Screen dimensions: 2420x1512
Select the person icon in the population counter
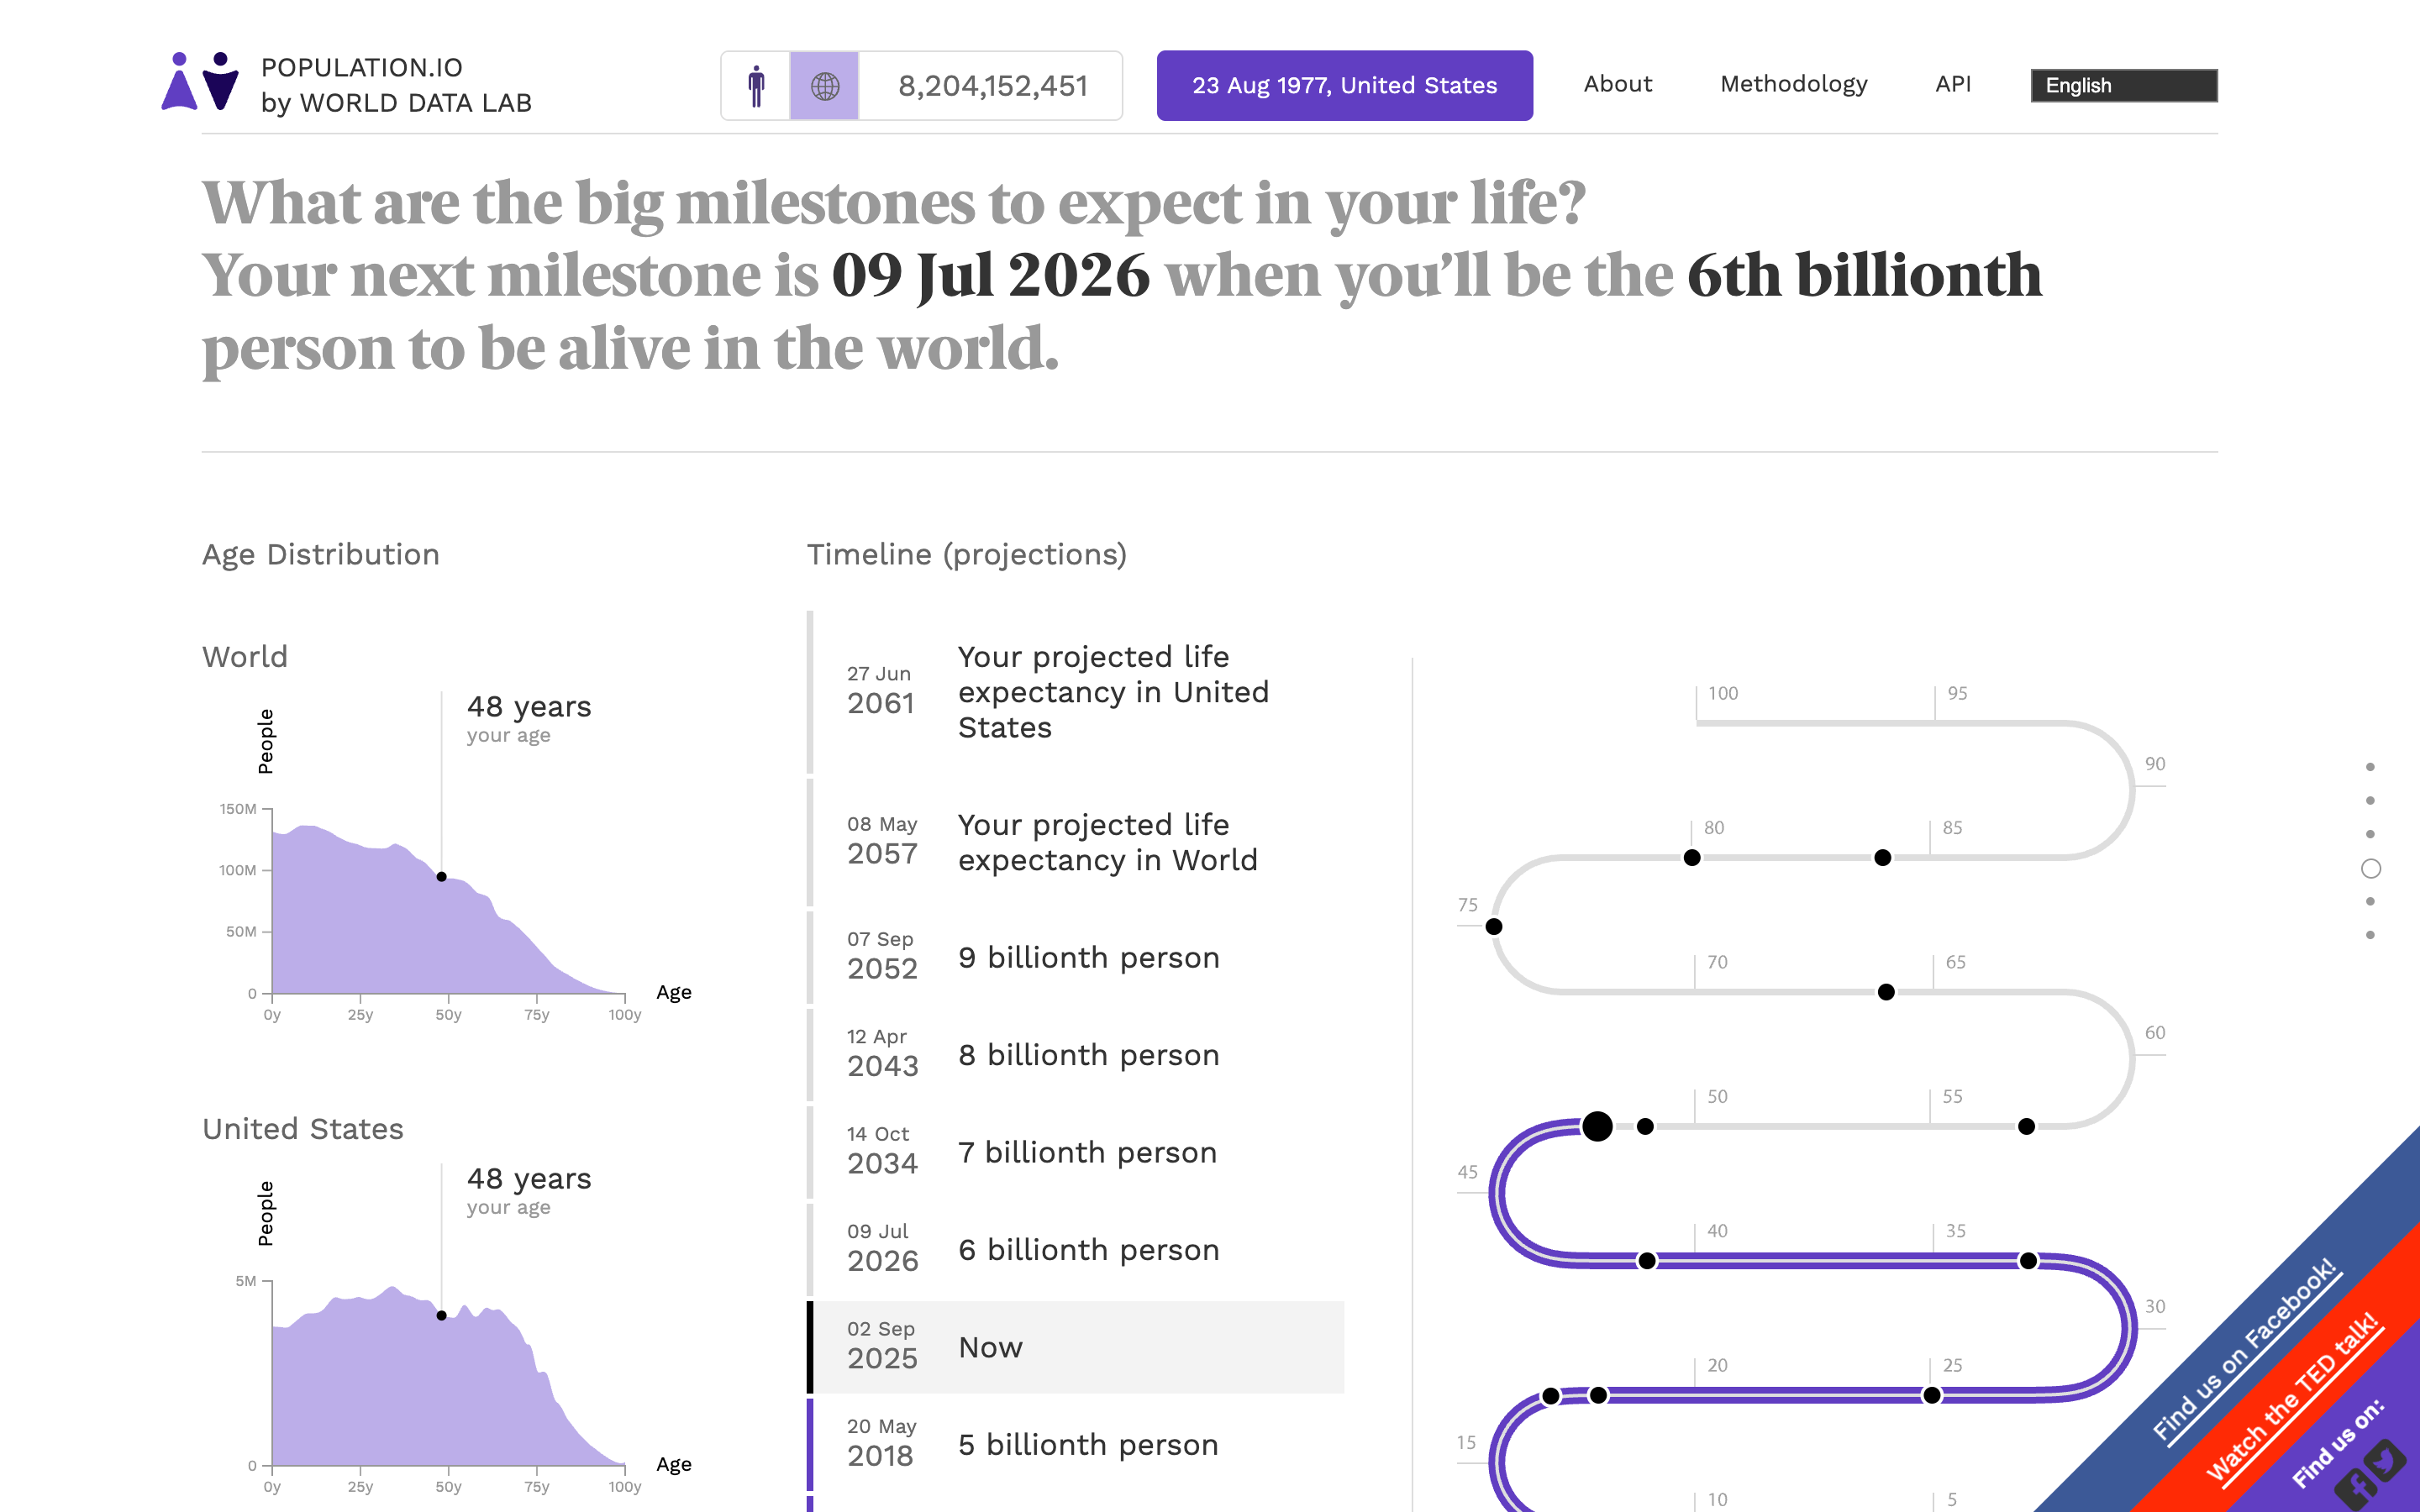[x=757, y=85]
